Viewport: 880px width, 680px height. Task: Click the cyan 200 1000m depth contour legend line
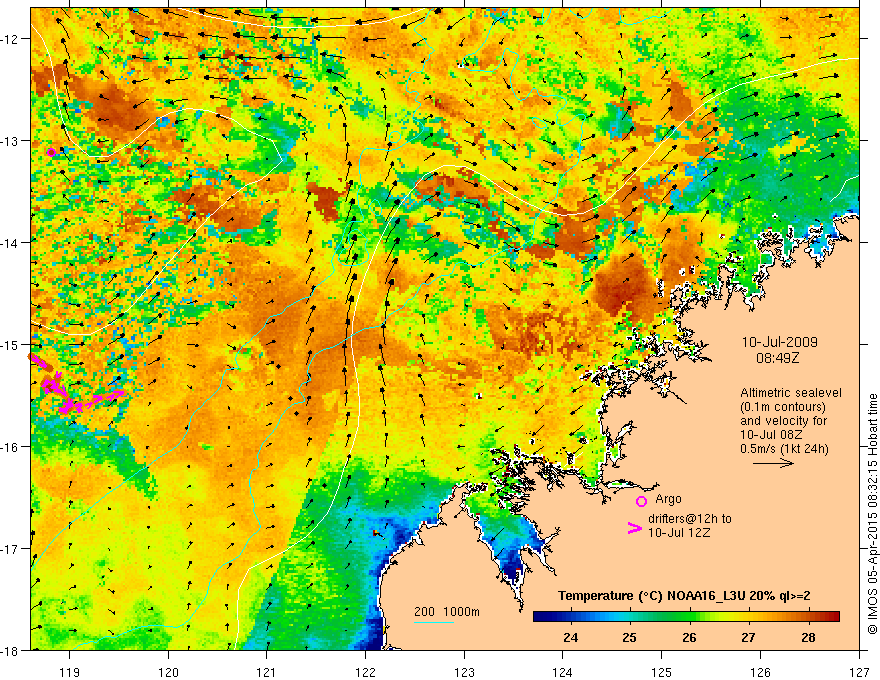tap(434, 622)
